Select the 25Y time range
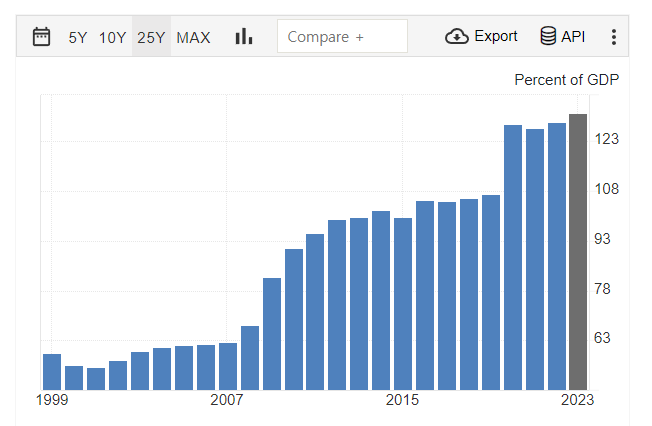Image resolution: width=652 pixels, height=426 pixels. (x=151, y=37)
